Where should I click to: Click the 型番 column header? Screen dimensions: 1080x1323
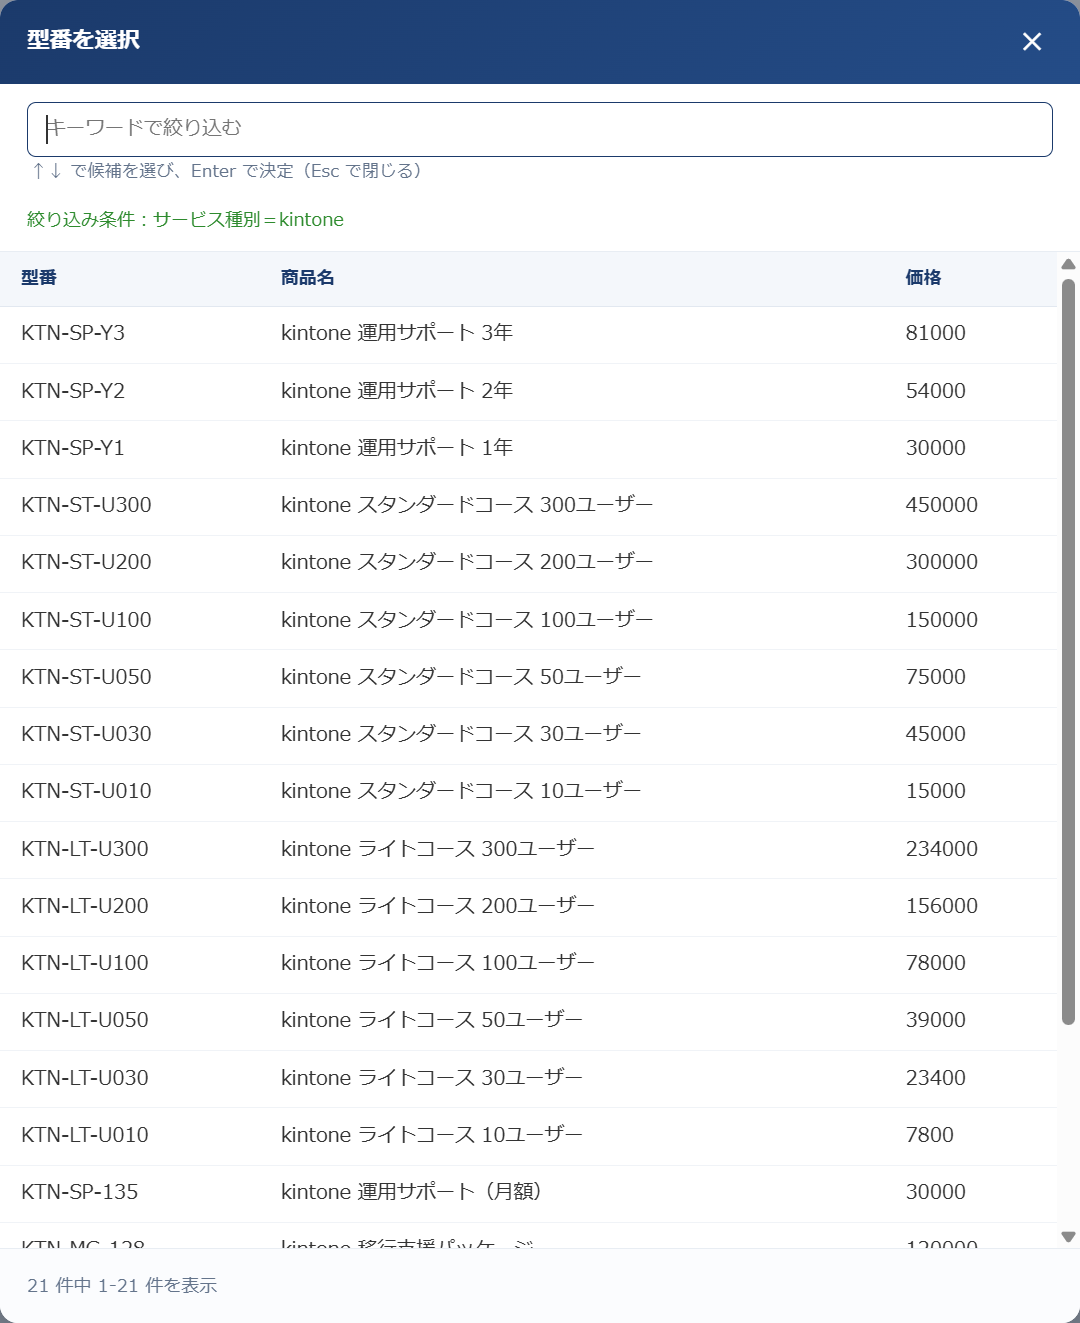(x=39, y=278)
